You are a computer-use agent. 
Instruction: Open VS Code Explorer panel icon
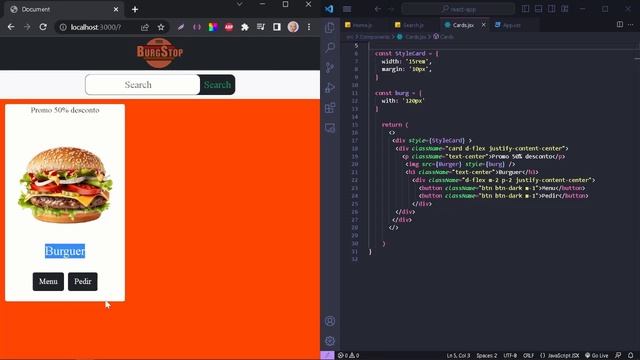(x=330, y=27)
